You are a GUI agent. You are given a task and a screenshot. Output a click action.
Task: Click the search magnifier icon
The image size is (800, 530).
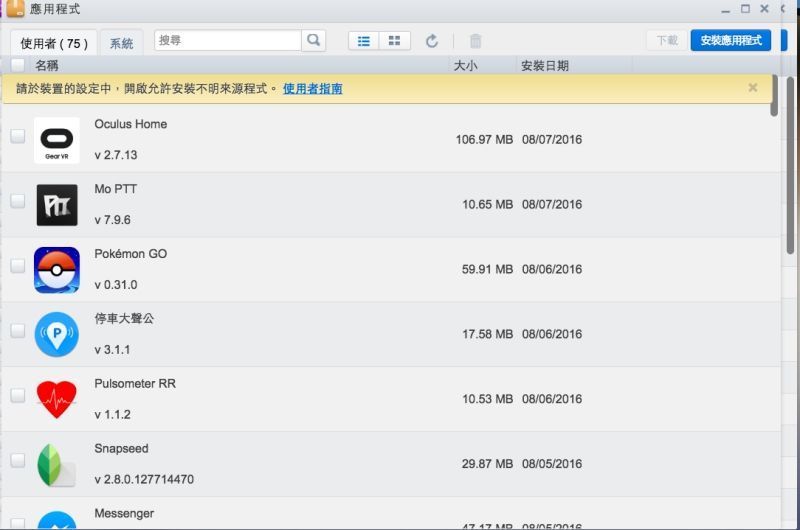pyautogui.click(x=314, y=41)
